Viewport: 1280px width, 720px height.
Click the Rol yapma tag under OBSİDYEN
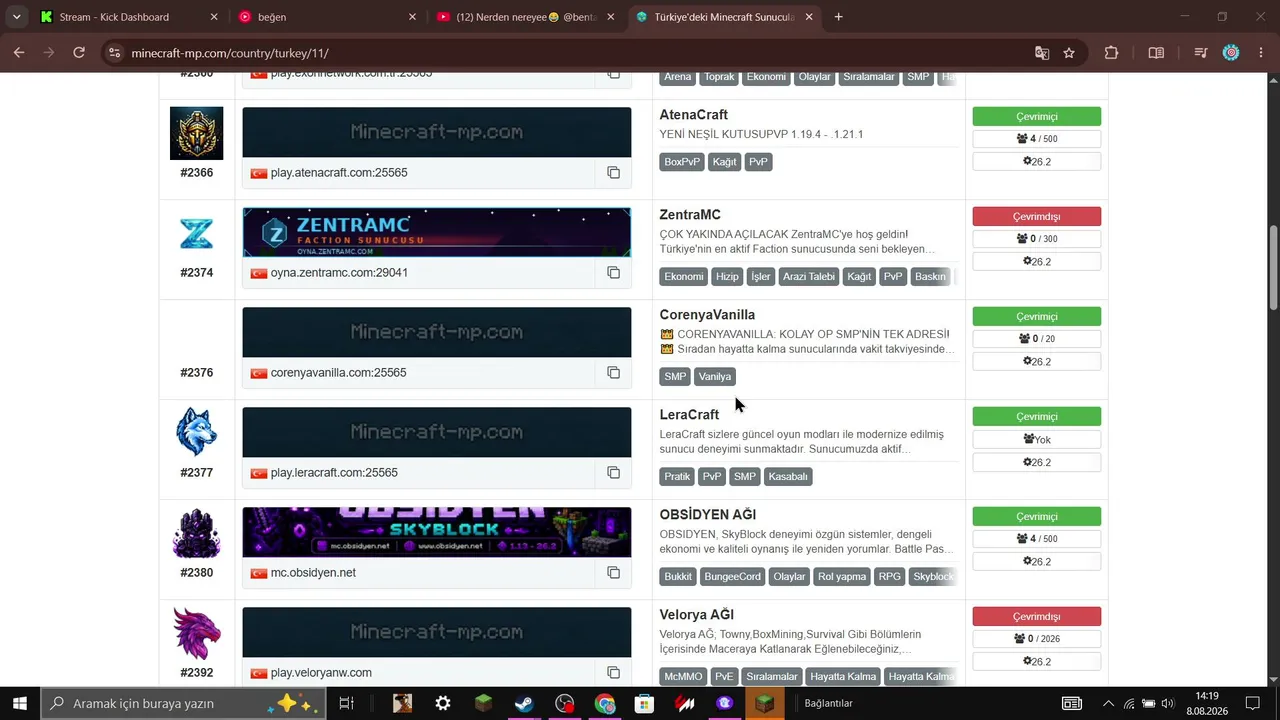(x=841, y=577)
